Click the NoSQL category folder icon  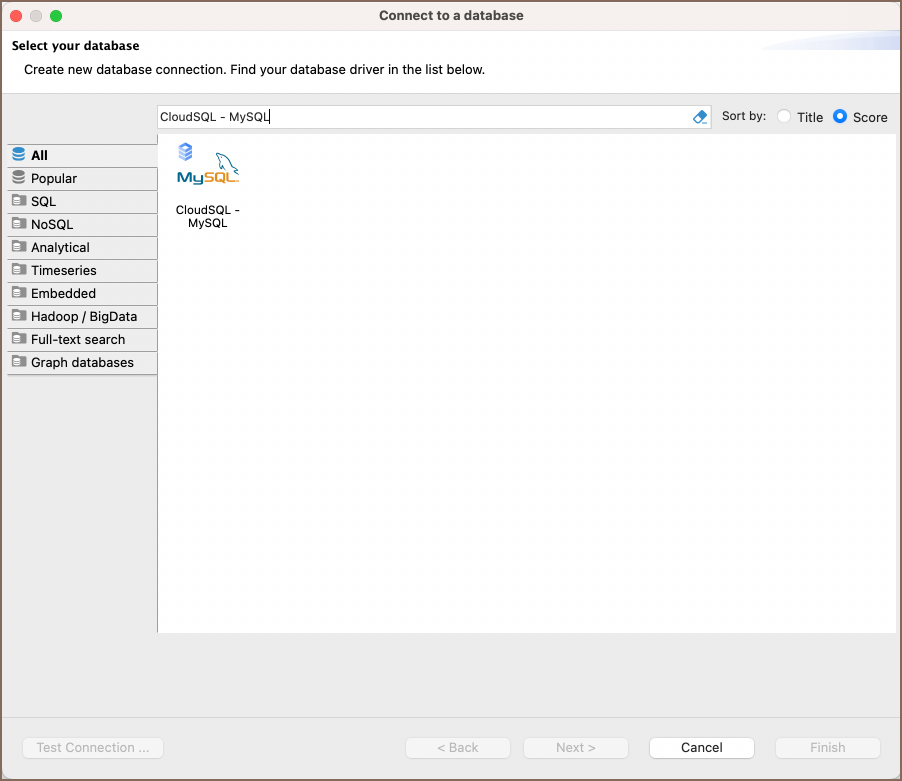18,224
